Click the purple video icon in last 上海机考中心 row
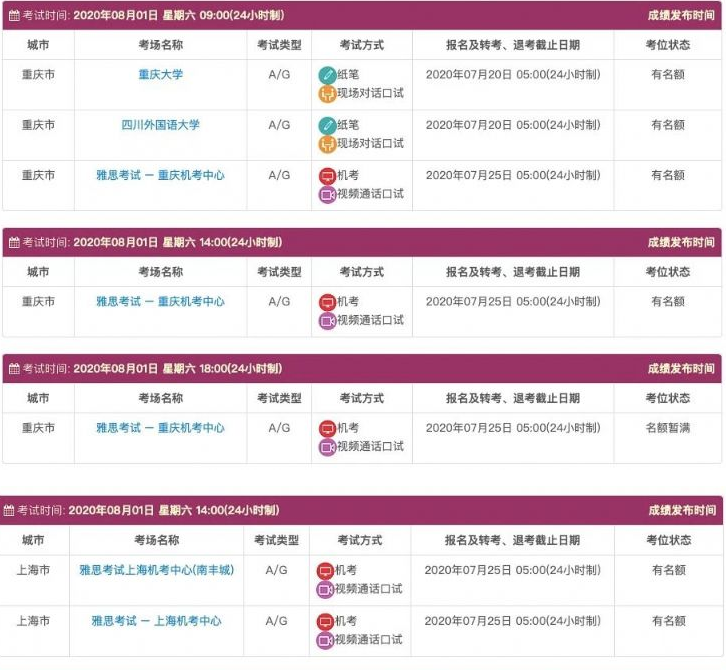The height and width of the screenshot is (670, 726). 325,640
